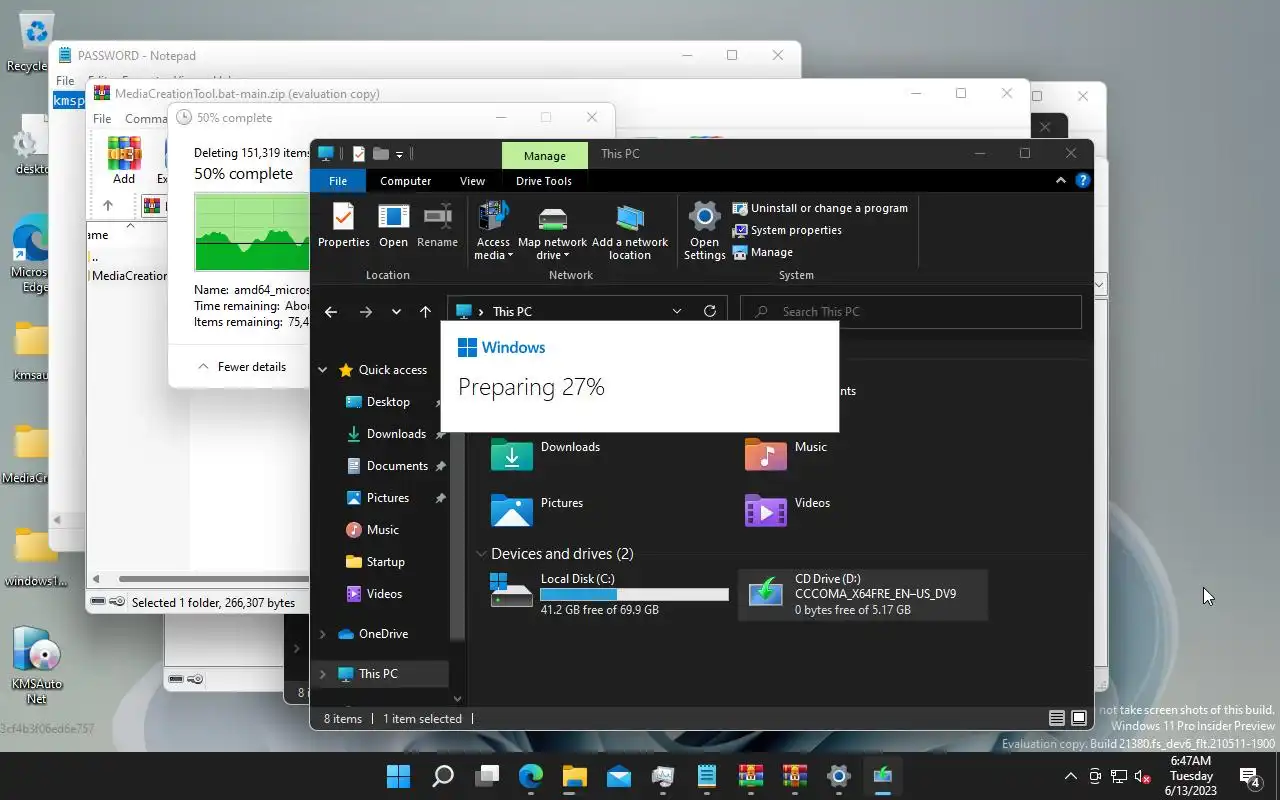Switch to details view in status bar
This screenshot has height=800, width=1280.
coord(1056,718)
